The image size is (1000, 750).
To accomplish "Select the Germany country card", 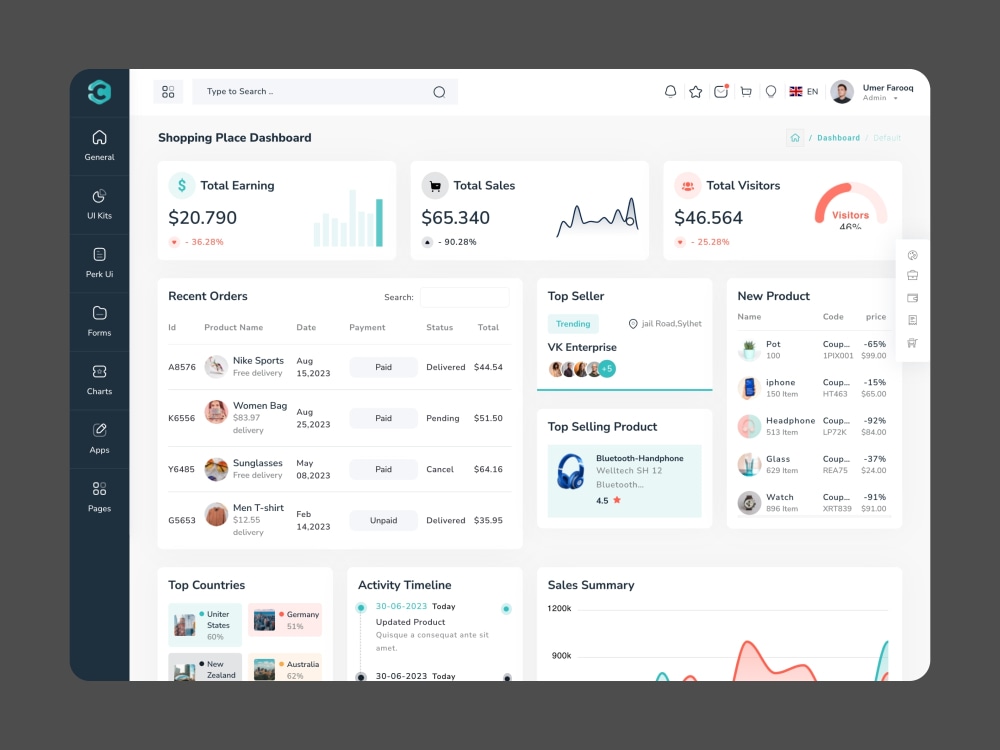I will click(285, 620).
